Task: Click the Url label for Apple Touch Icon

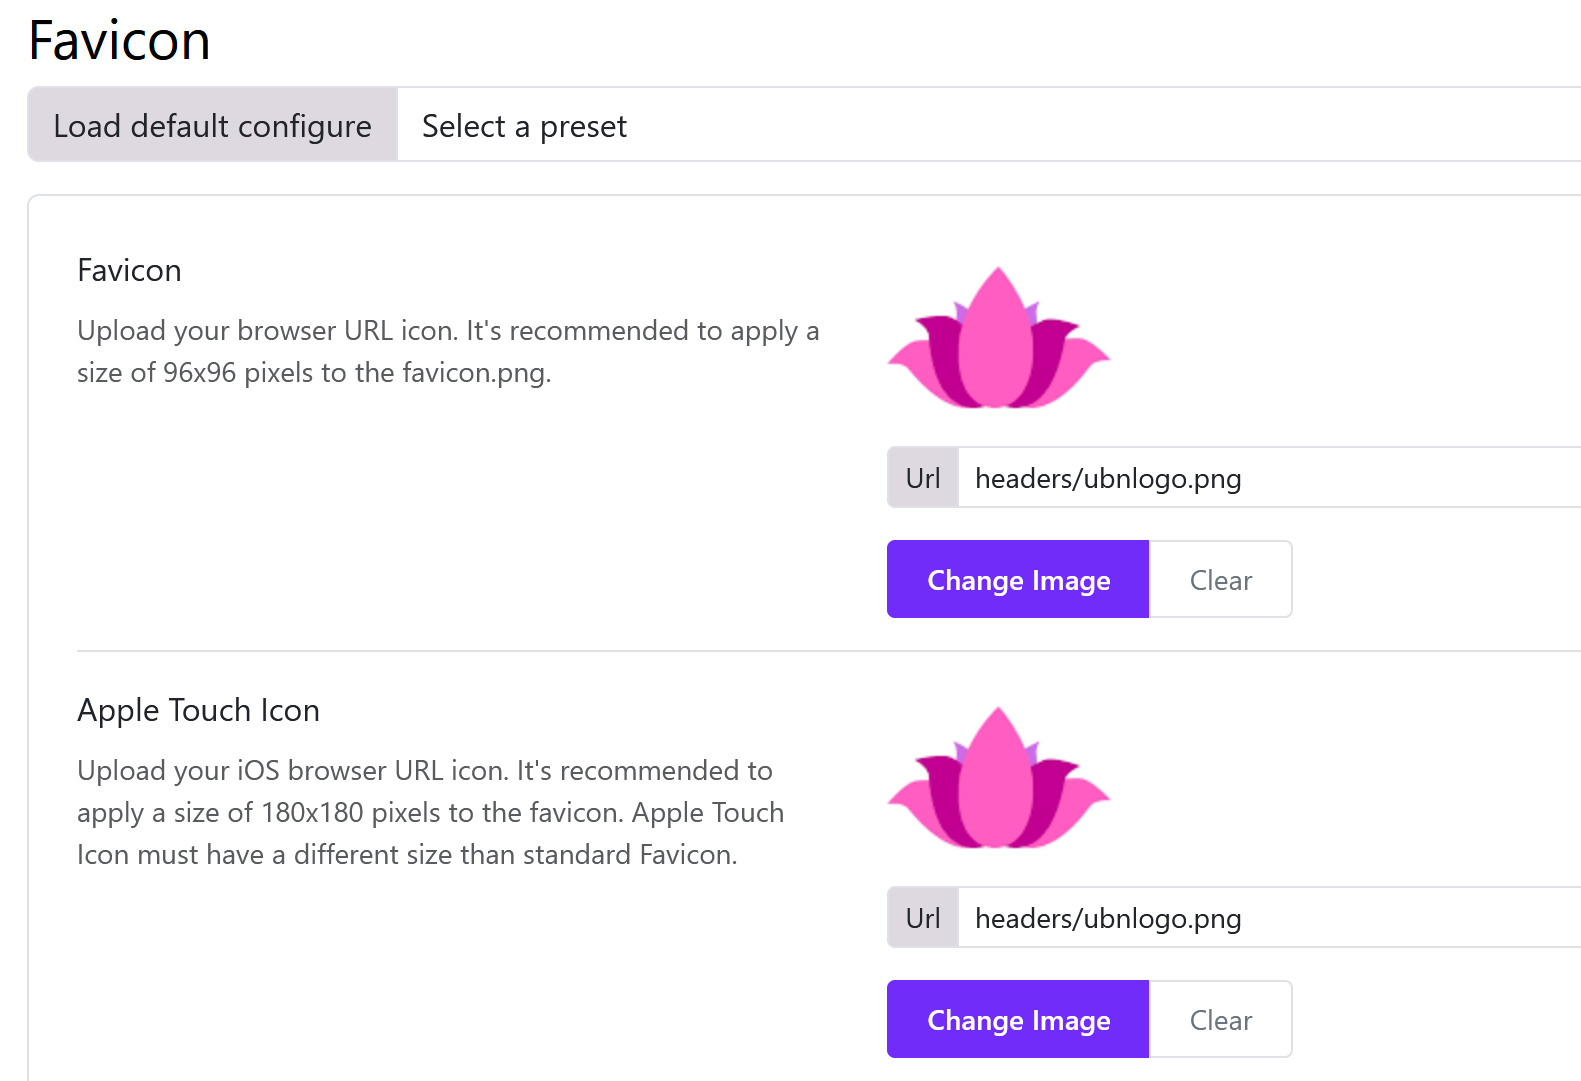Action: click(x=922, y=918)
